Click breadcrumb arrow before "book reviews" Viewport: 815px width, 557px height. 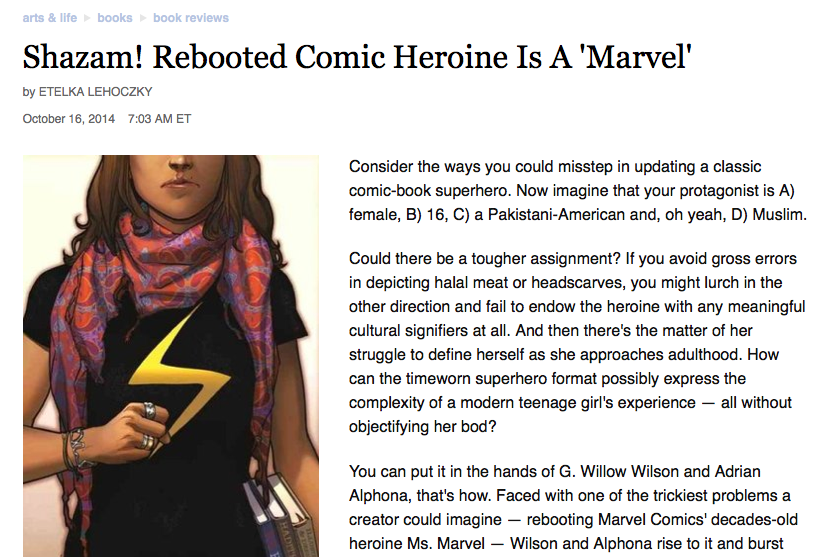coord(143,18)
